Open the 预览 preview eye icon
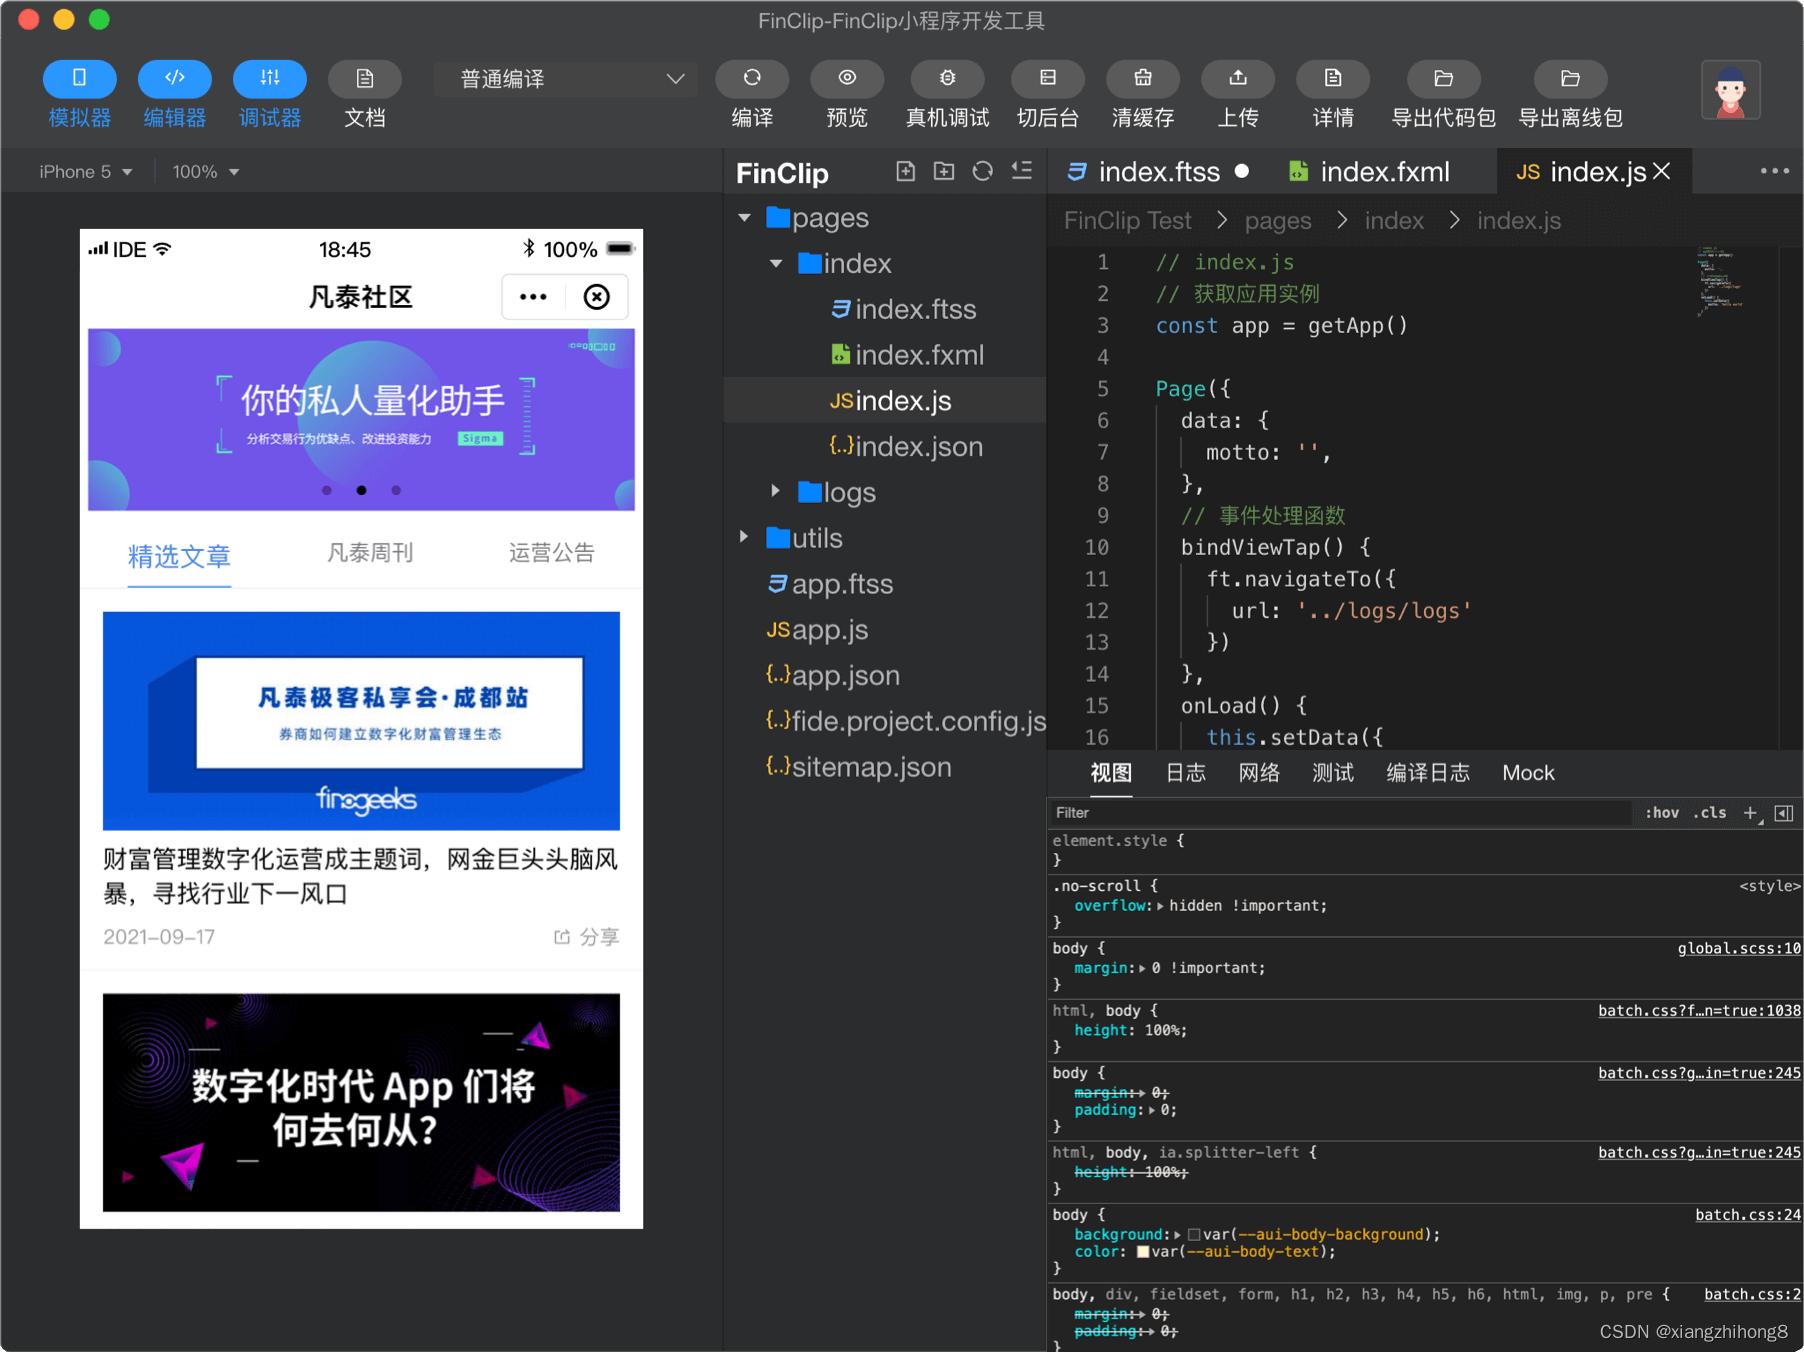Viewport: 1804px width, 1352px height. [x=847, y=78]
